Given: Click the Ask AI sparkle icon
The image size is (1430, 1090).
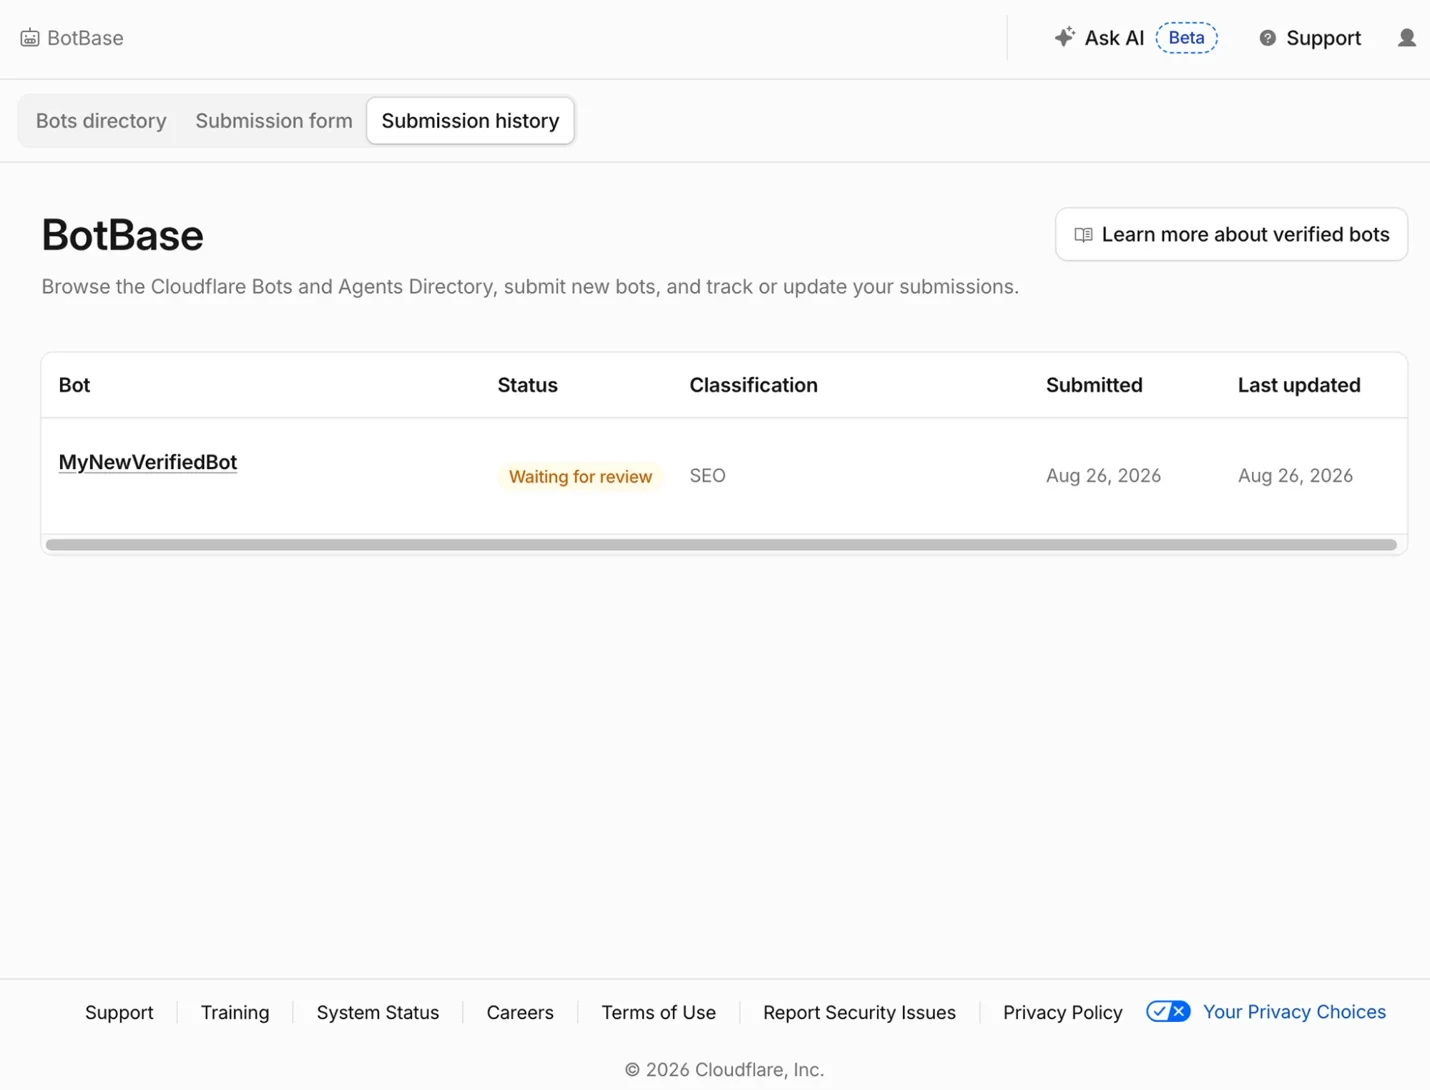Looking at the screenshot, I should pyautogui.click(x=1065, y=37).
